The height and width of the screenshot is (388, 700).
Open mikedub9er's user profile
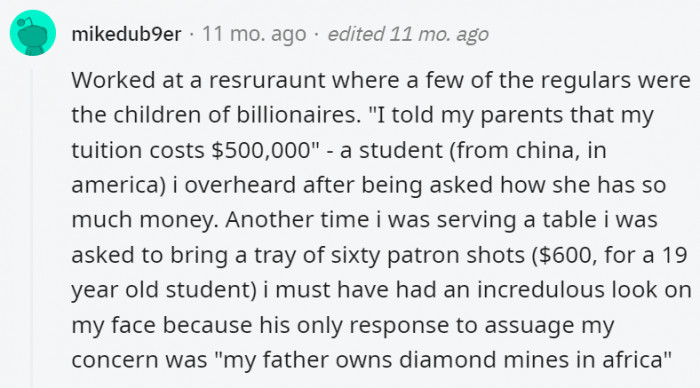[x=126, y=34]
